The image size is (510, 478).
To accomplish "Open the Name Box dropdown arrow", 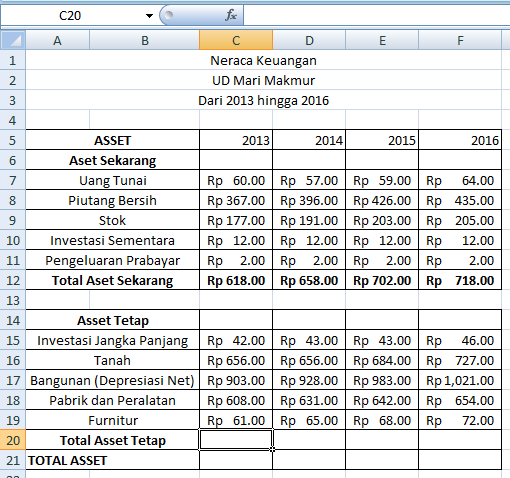I will (x=149, y=16).
